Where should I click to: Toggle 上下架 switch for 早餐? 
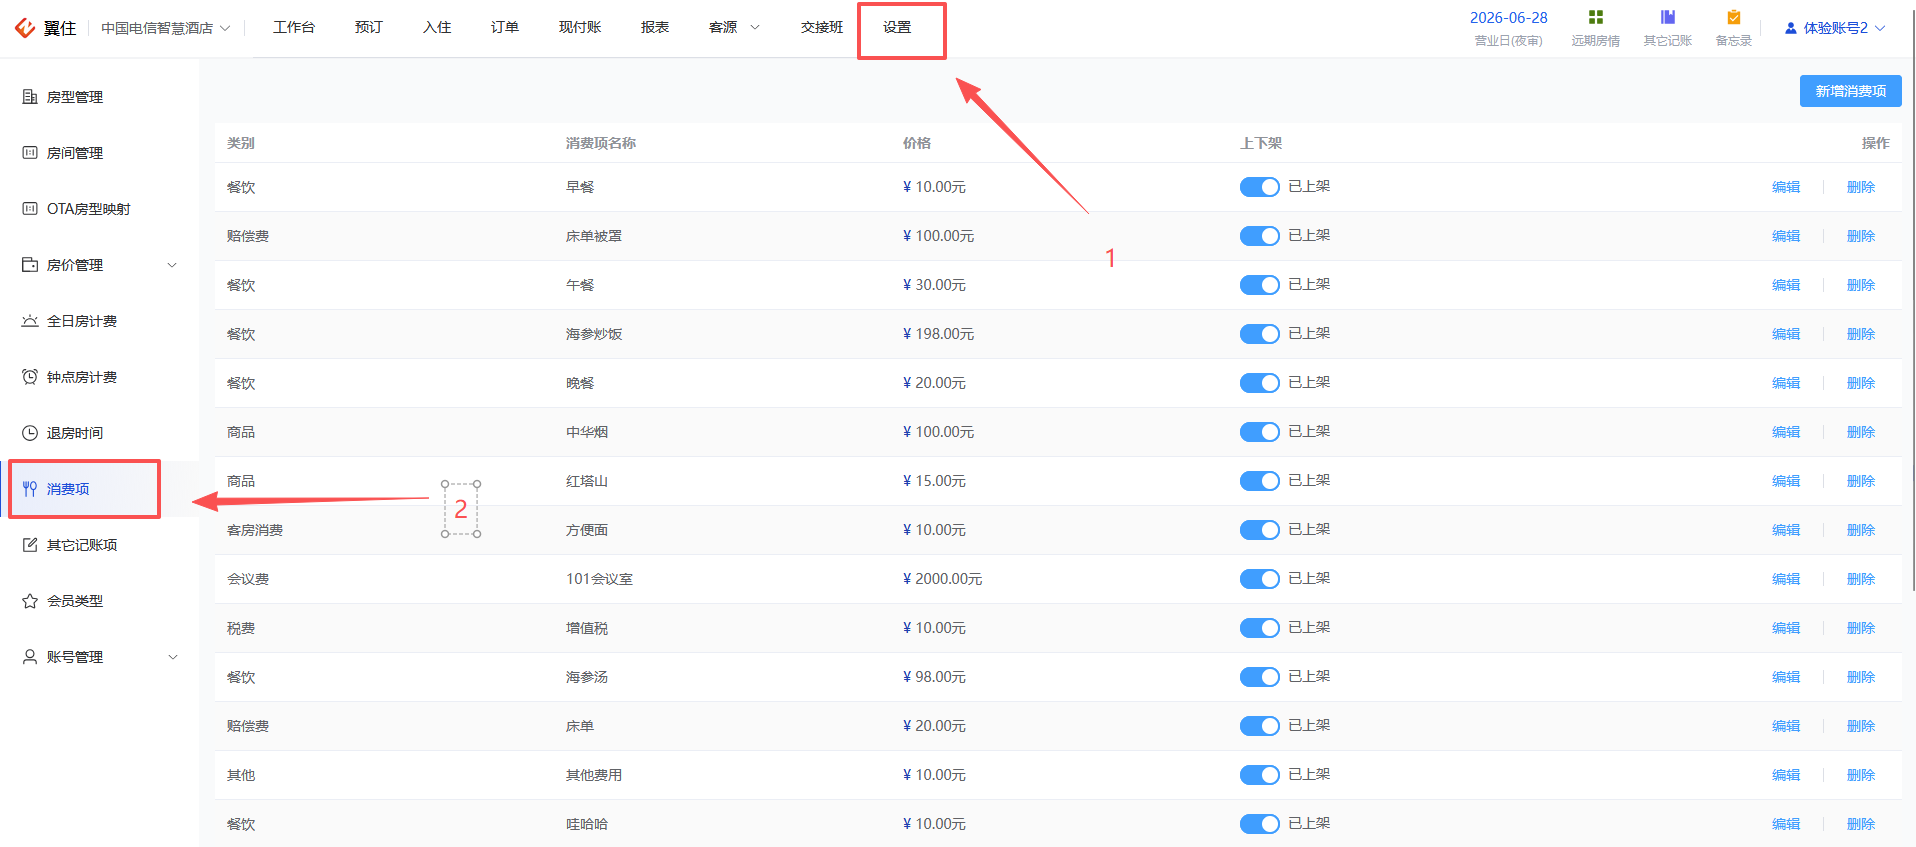pos(1259,187)
